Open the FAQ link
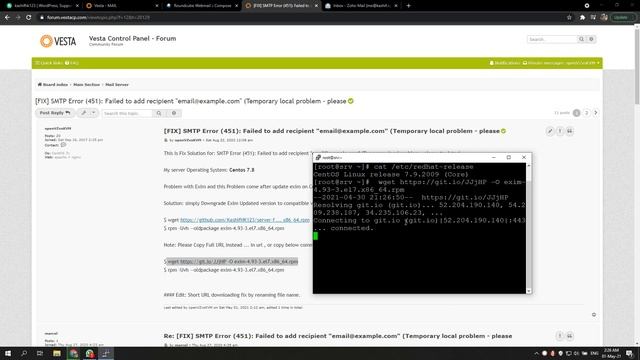640x360 pixels. point(72,63)
